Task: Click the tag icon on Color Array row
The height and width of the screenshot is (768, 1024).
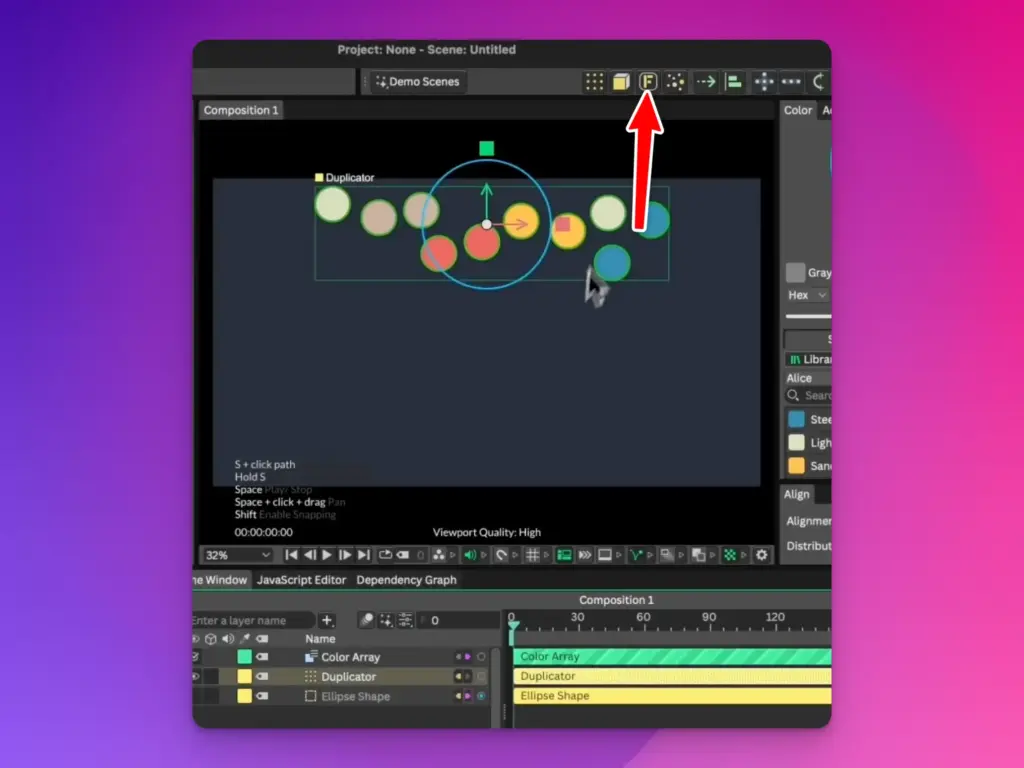Action: (x=262, y=657)
